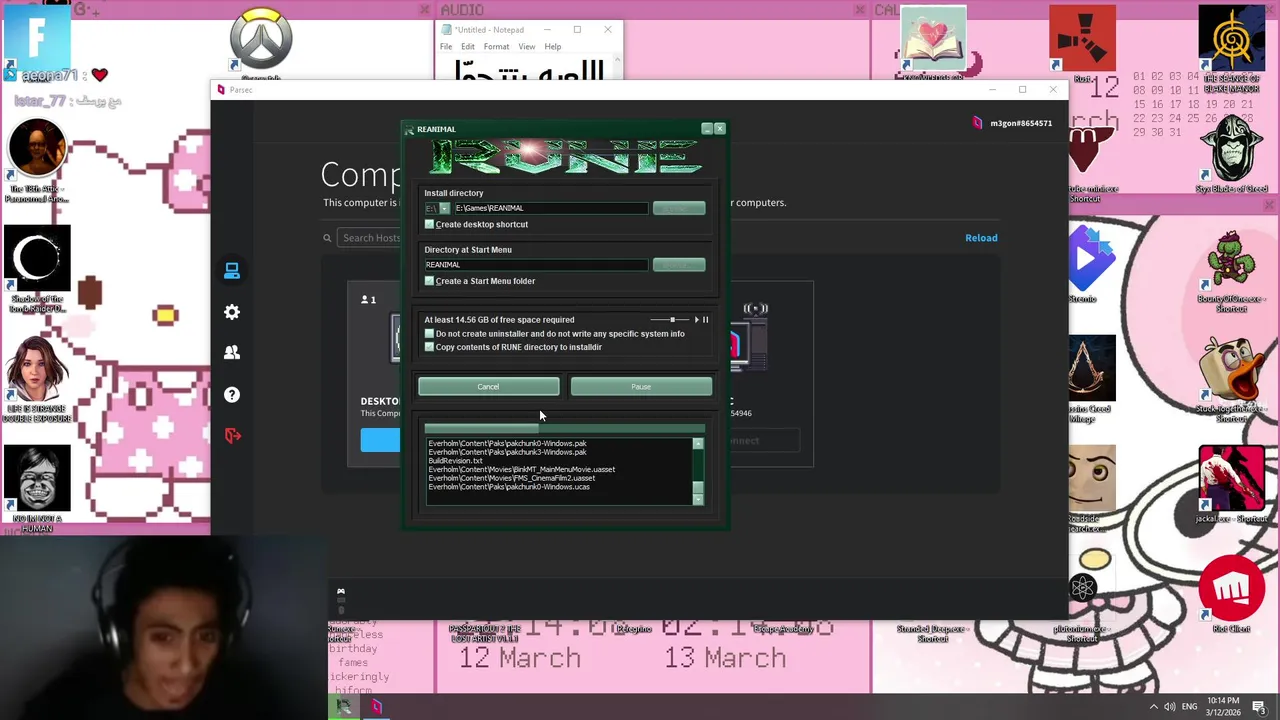
Task: Open File menu in Notepad
Action: 446,47
